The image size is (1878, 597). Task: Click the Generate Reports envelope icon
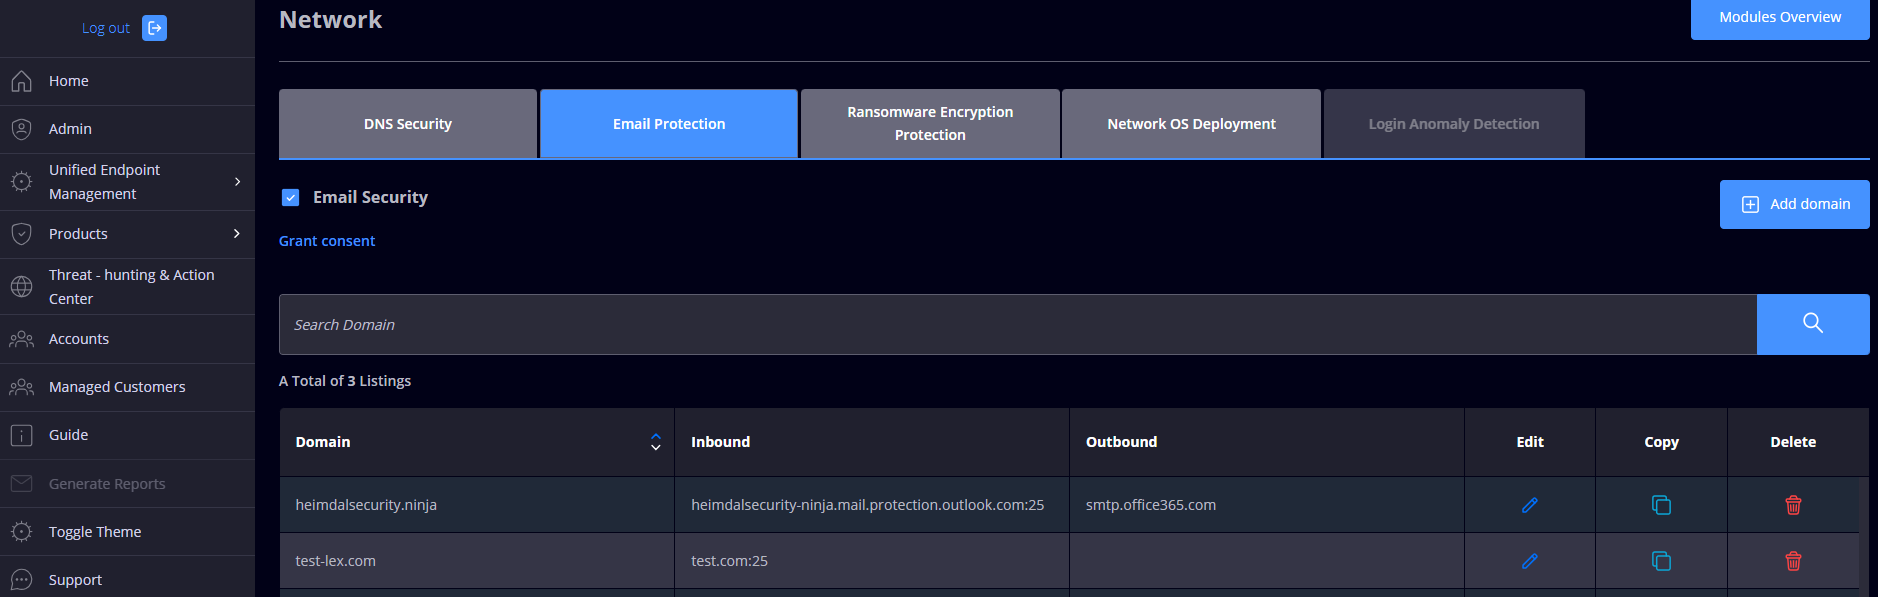pyautogui.click(x=21, y=484)
